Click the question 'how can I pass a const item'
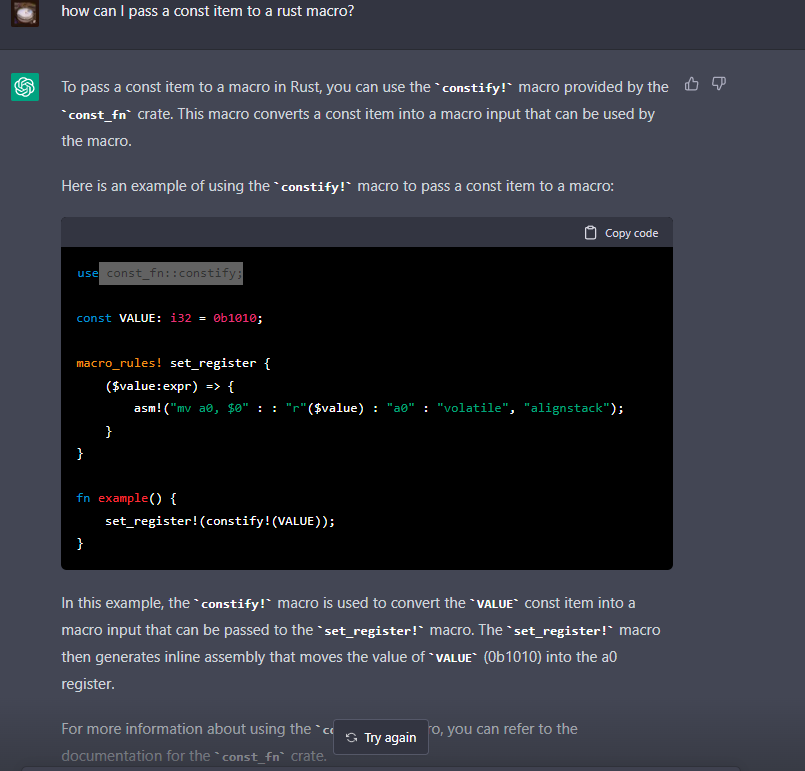Screen dimensions: 805x771 tap(208, 11)
